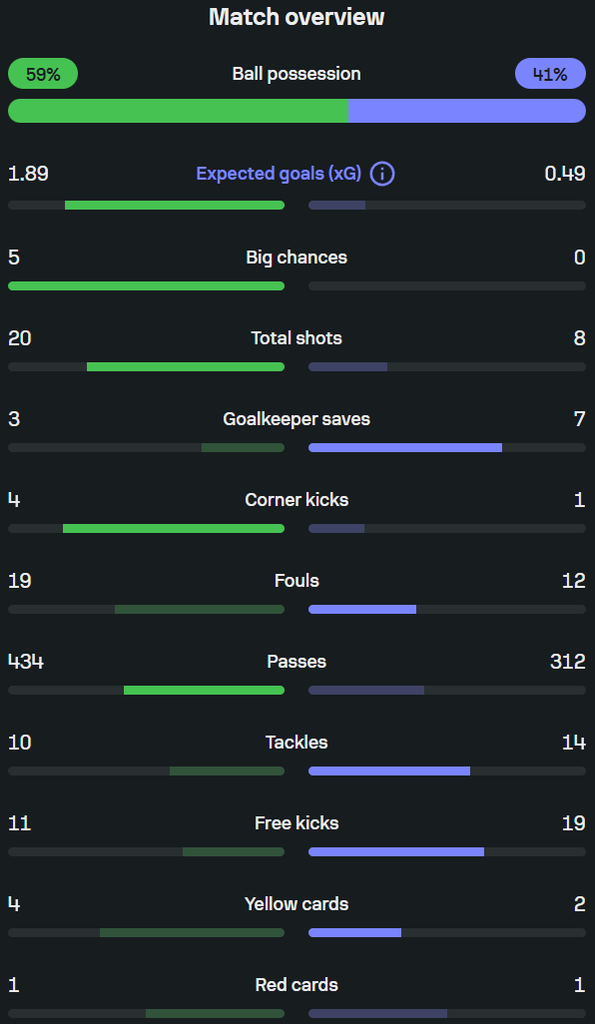This screenshot has width=595, height=1024.
Task: Select the Total shots stat label
Action: (297, 338)
